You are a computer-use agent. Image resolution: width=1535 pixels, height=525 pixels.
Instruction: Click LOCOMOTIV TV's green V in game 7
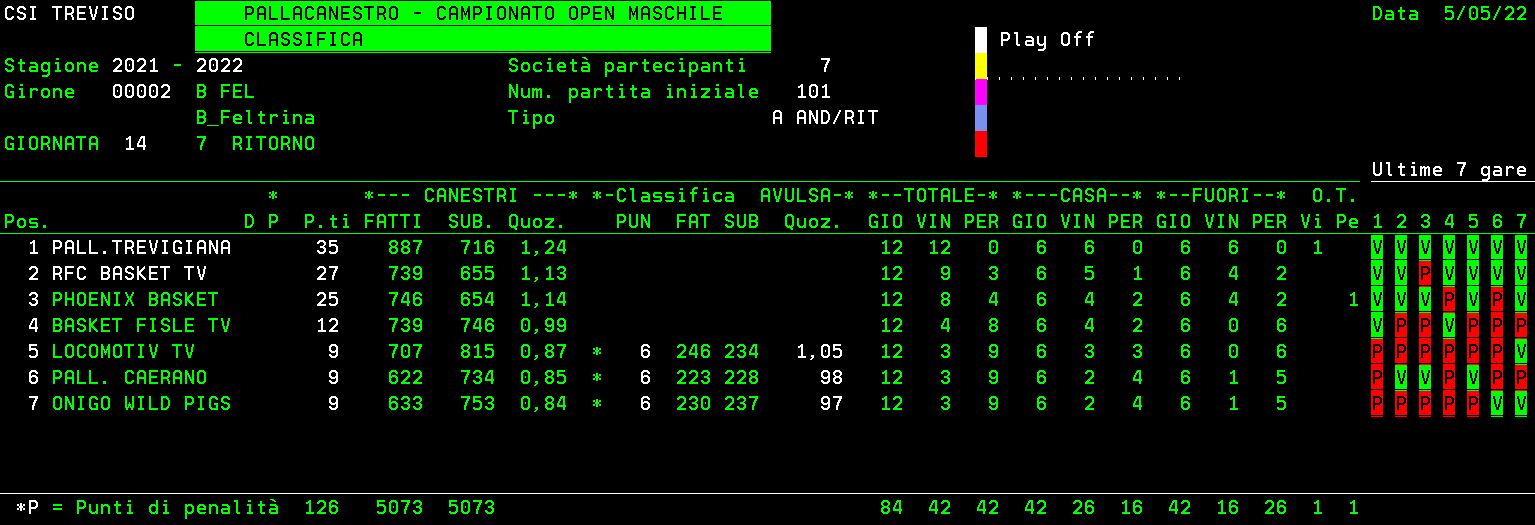(x=1520, y=351)
